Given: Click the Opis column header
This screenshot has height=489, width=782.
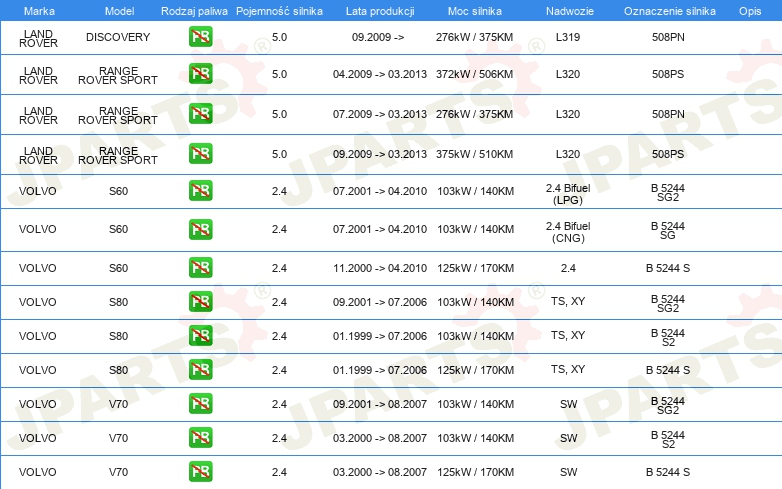Looking at the screenshot, I should click(750, 11).
